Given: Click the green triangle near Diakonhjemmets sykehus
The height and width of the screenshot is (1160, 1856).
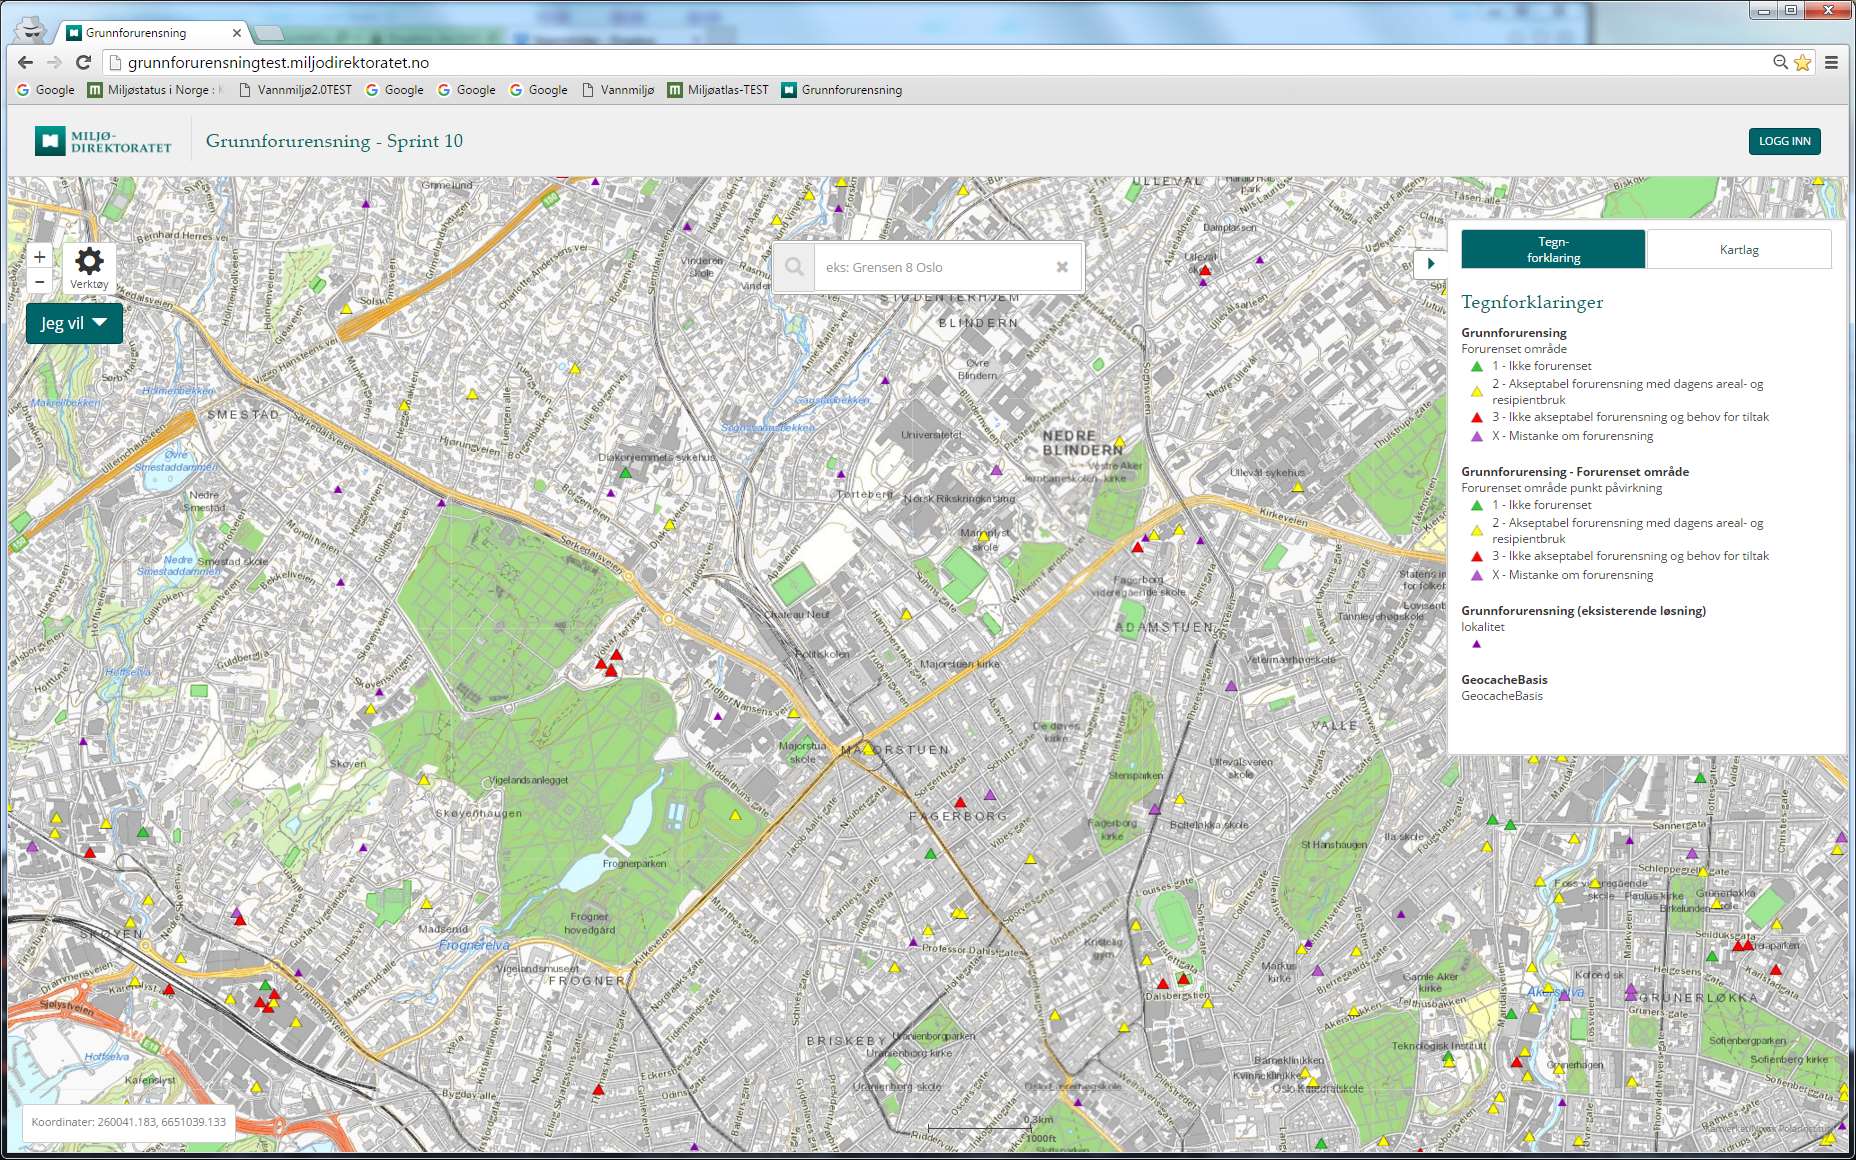Looking at the screenshot, I should 625,473.
